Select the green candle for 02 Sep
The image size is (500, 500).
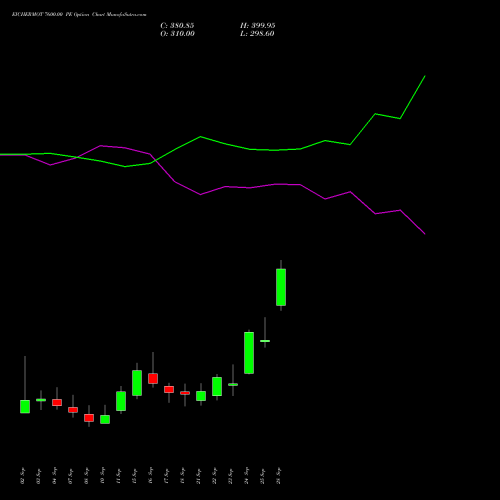coord(25,406)
